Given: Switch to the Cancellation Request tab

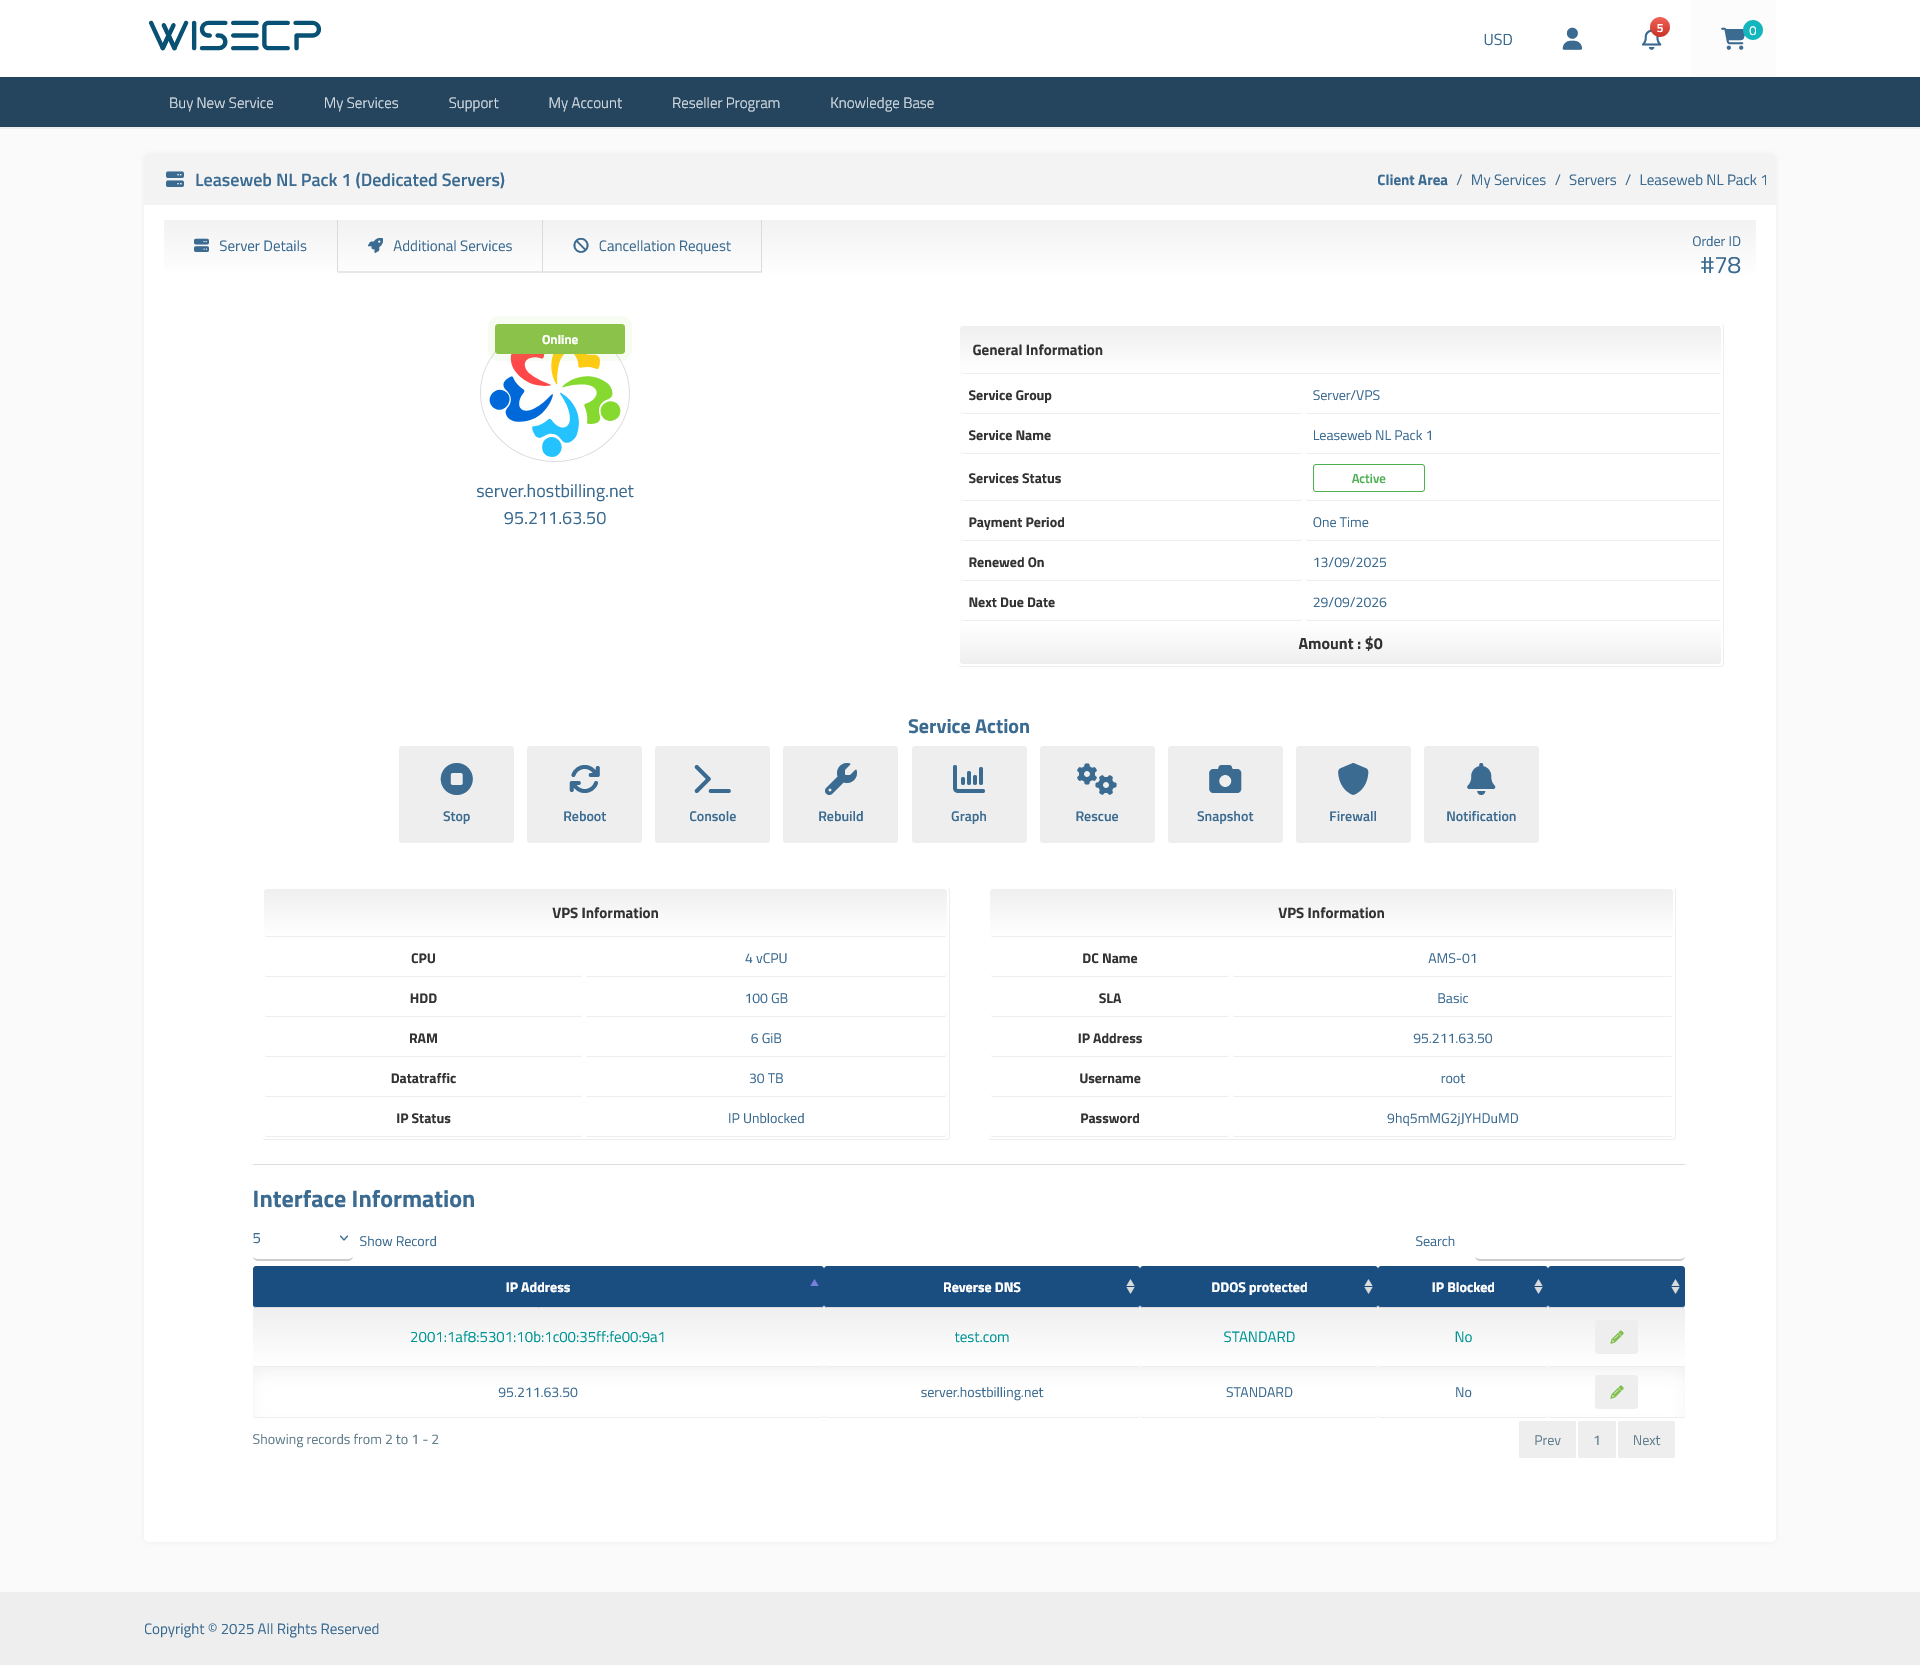Looking at the screenshot, I should [x=652, y=246].
